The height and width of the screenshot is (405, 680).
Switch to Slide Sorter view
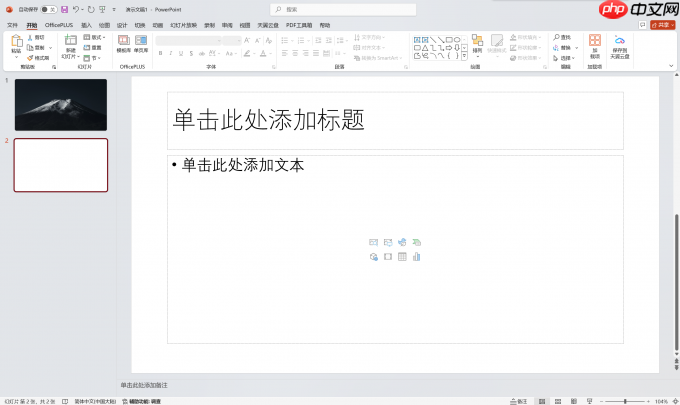click(558, 401)
